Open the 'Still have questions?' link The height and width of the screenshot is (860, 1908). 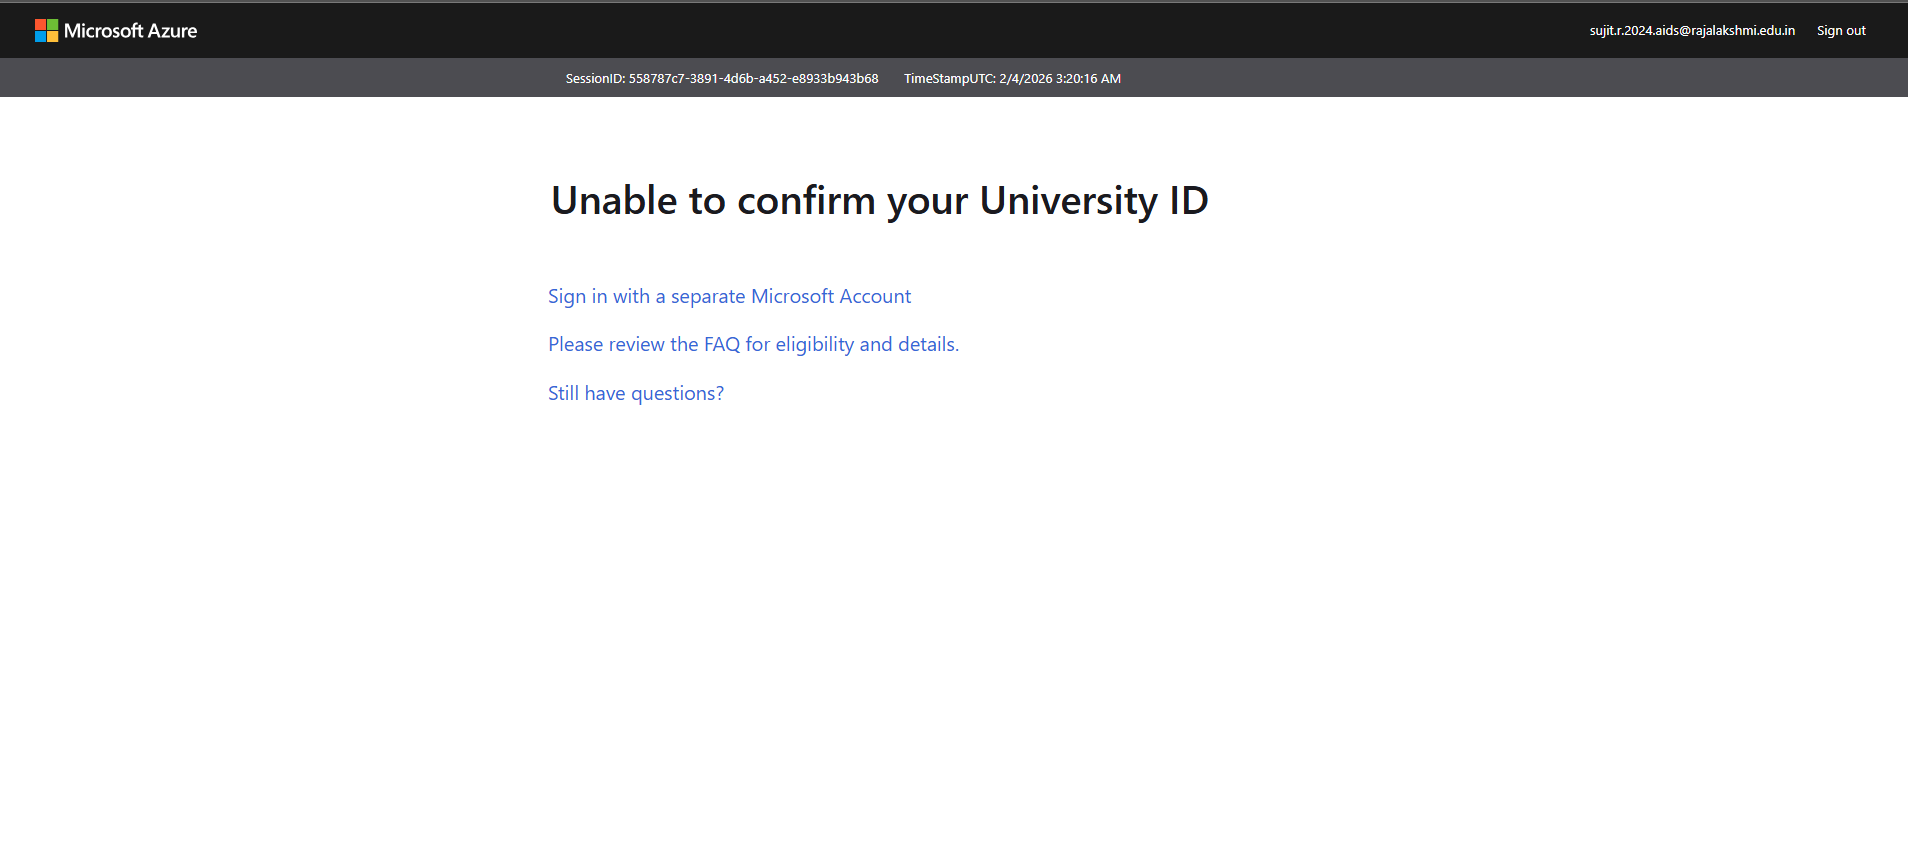[x=636, y=393]
